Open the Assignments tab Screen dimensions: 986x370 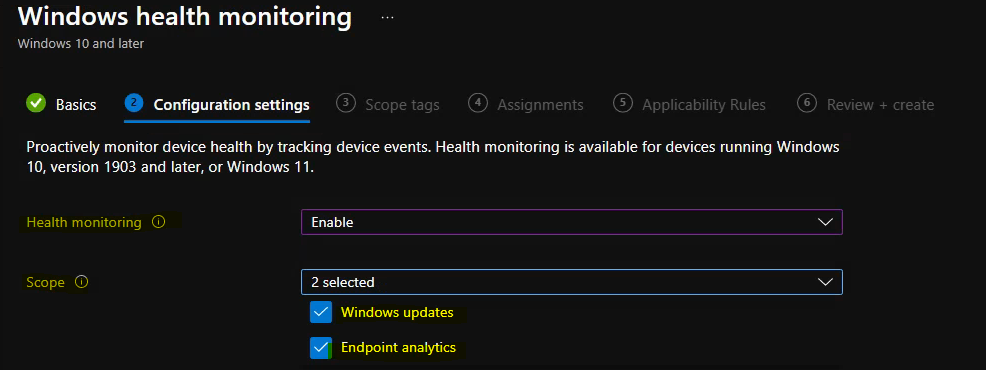[x=540, y=104]
